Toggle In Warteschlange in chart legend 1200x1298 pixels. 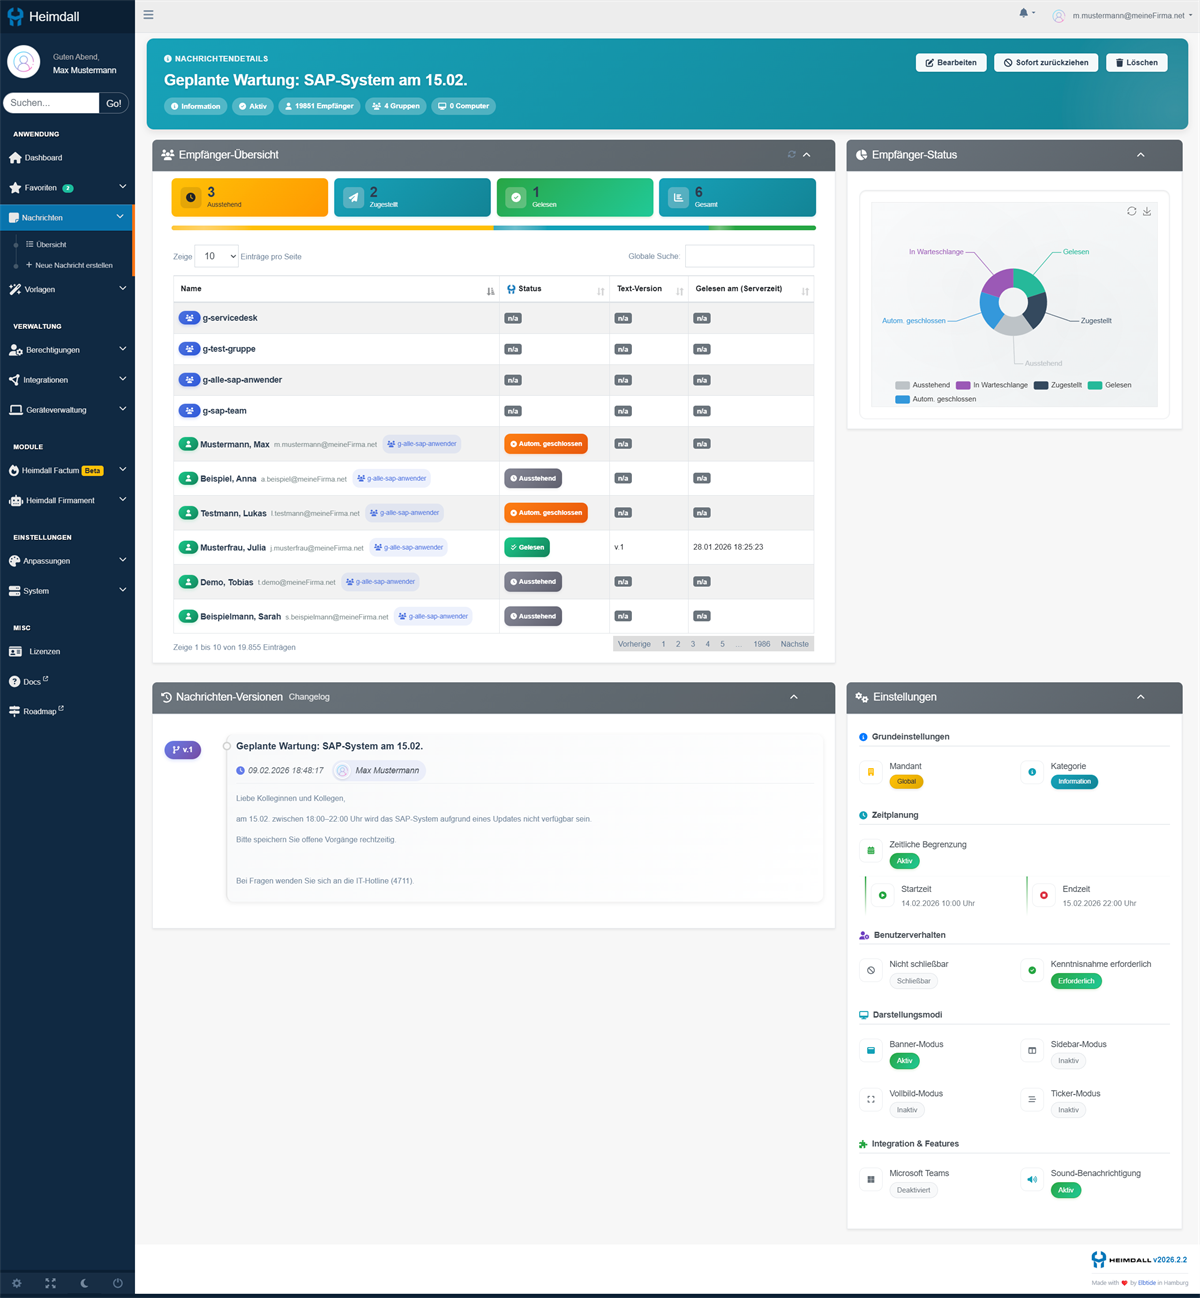(992, 385)
